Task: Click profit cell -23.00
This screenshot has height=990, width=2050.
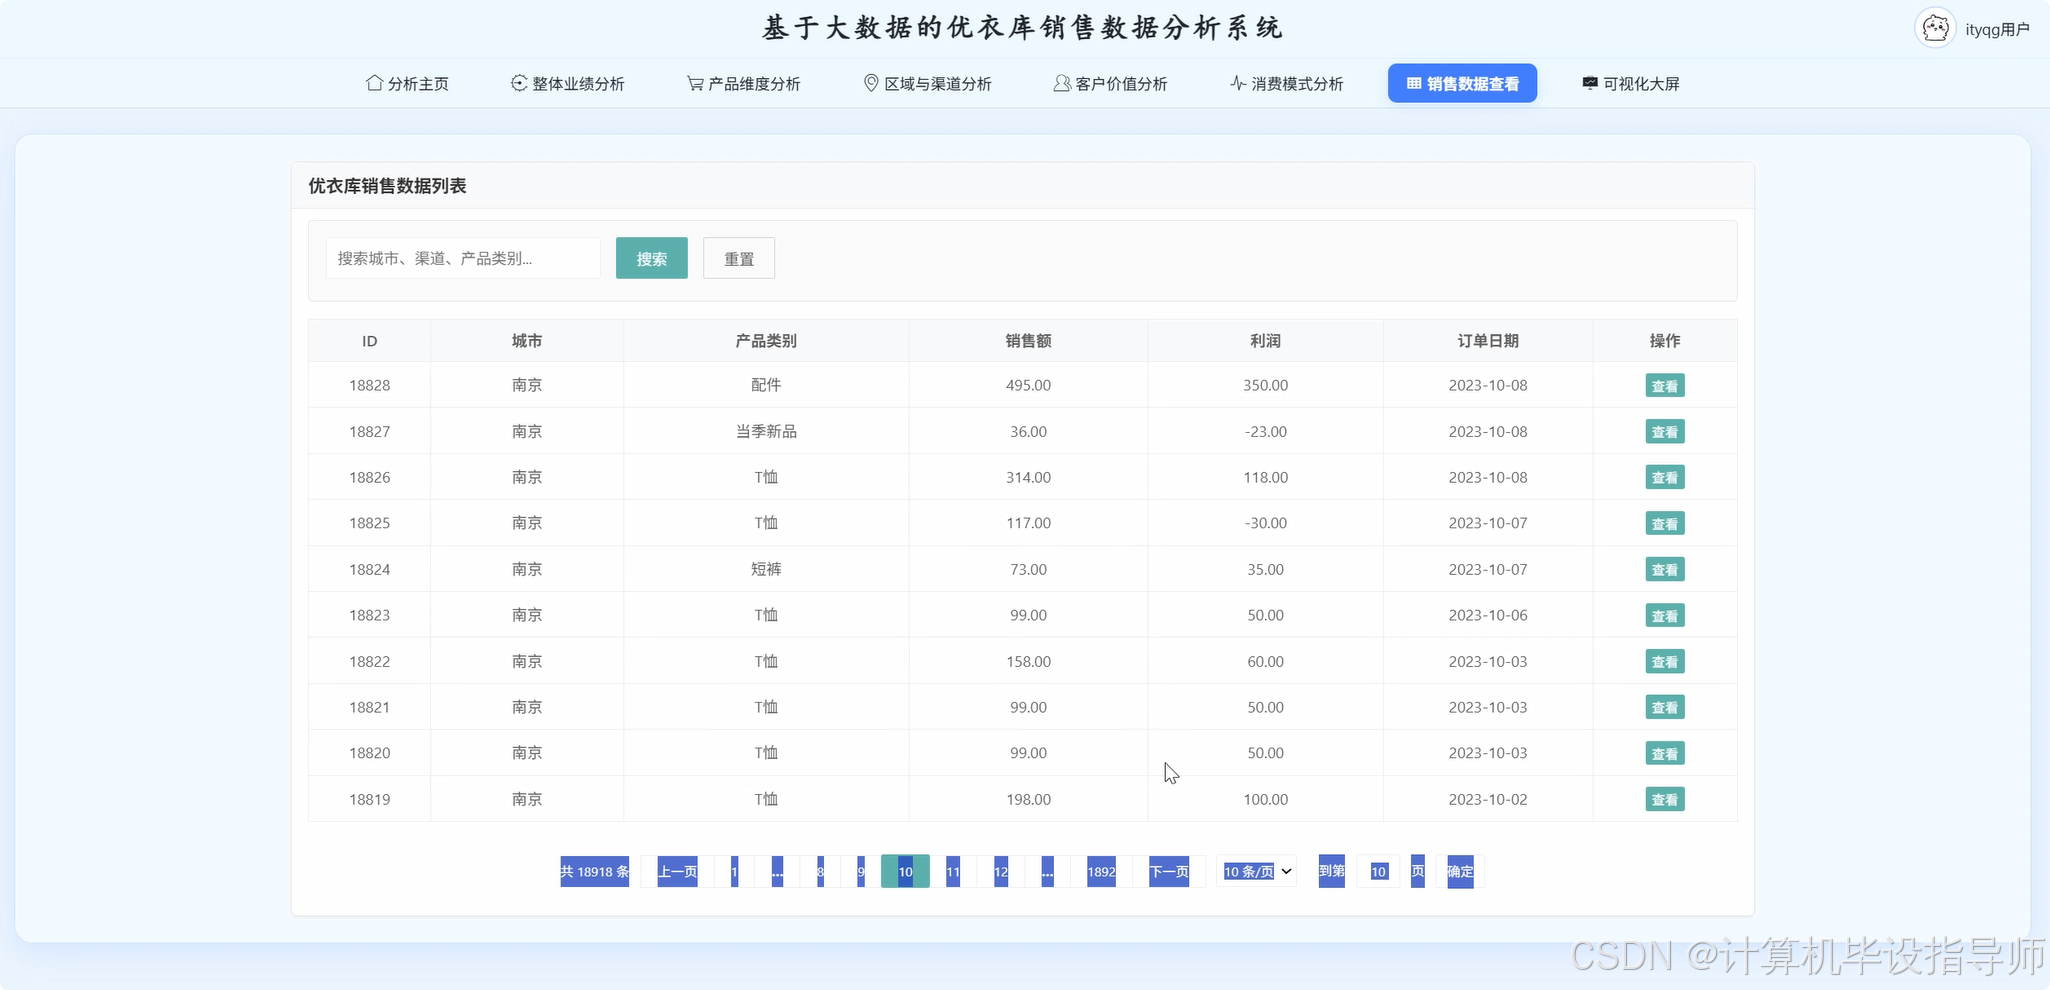Action: (x=1265, y=431)
